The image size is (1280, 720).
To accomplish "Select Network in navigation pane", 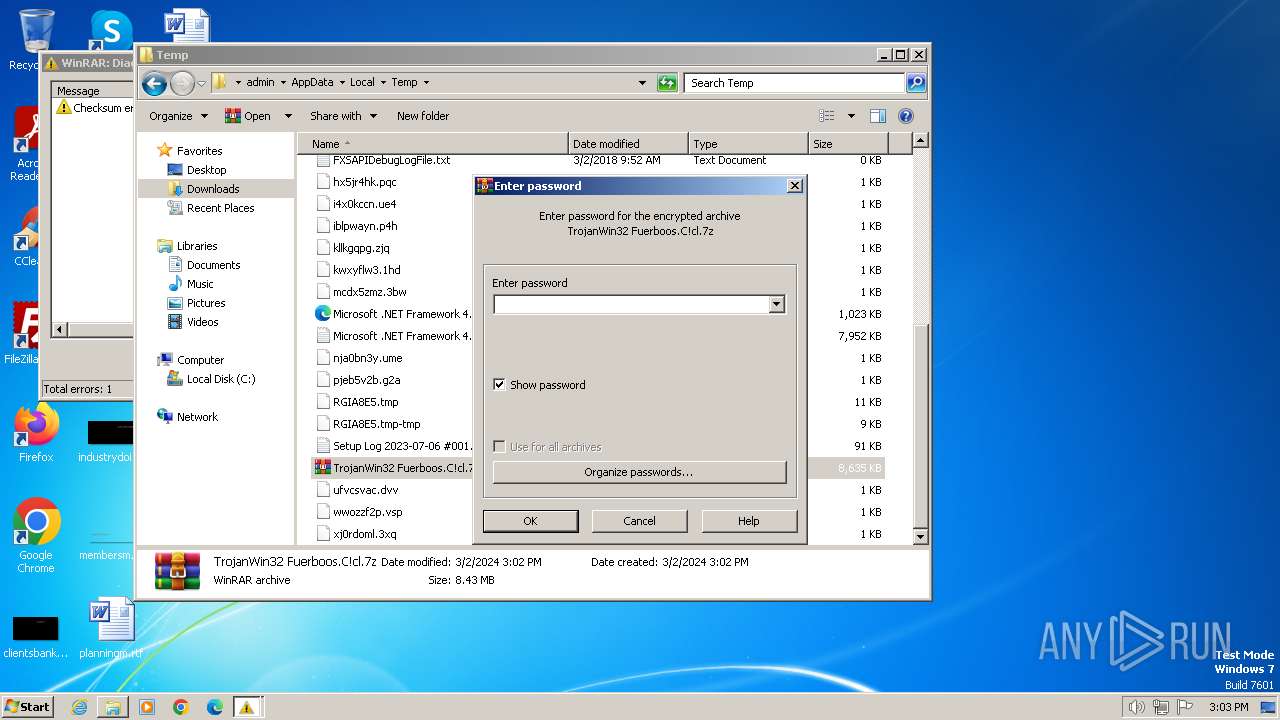I will tap(197, 417).
